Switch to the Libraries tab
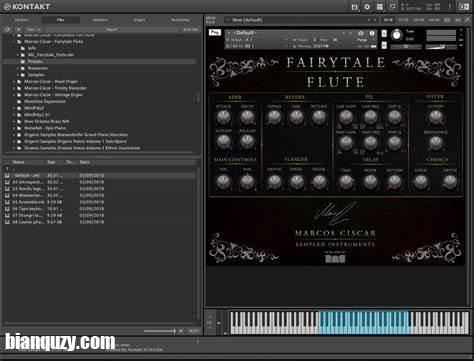474x361 pixels. (x=21, y=20)
